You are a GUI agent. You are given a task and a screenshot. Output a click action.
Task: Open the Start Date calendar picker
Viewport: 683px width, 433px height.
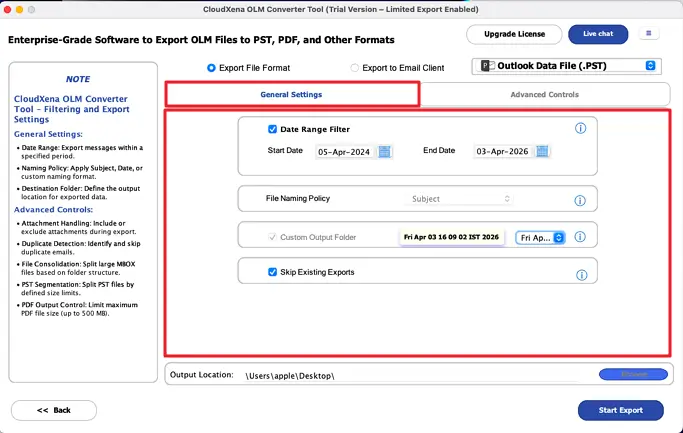point(385,152)
